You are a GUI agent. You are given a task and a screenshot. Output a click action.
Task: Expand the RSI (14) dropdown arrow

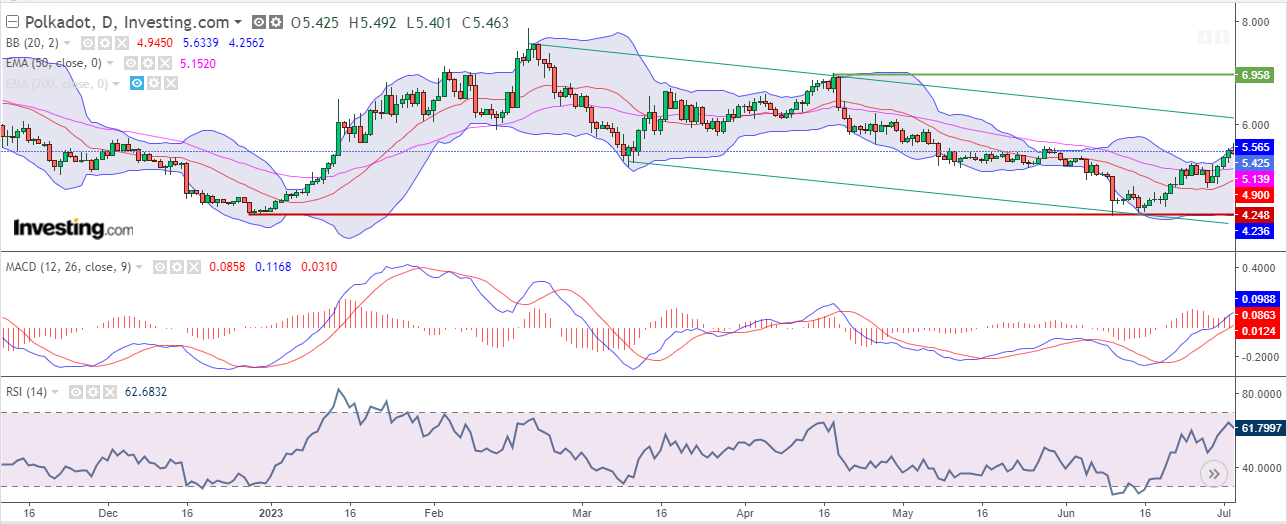click(x=54, y=392)
